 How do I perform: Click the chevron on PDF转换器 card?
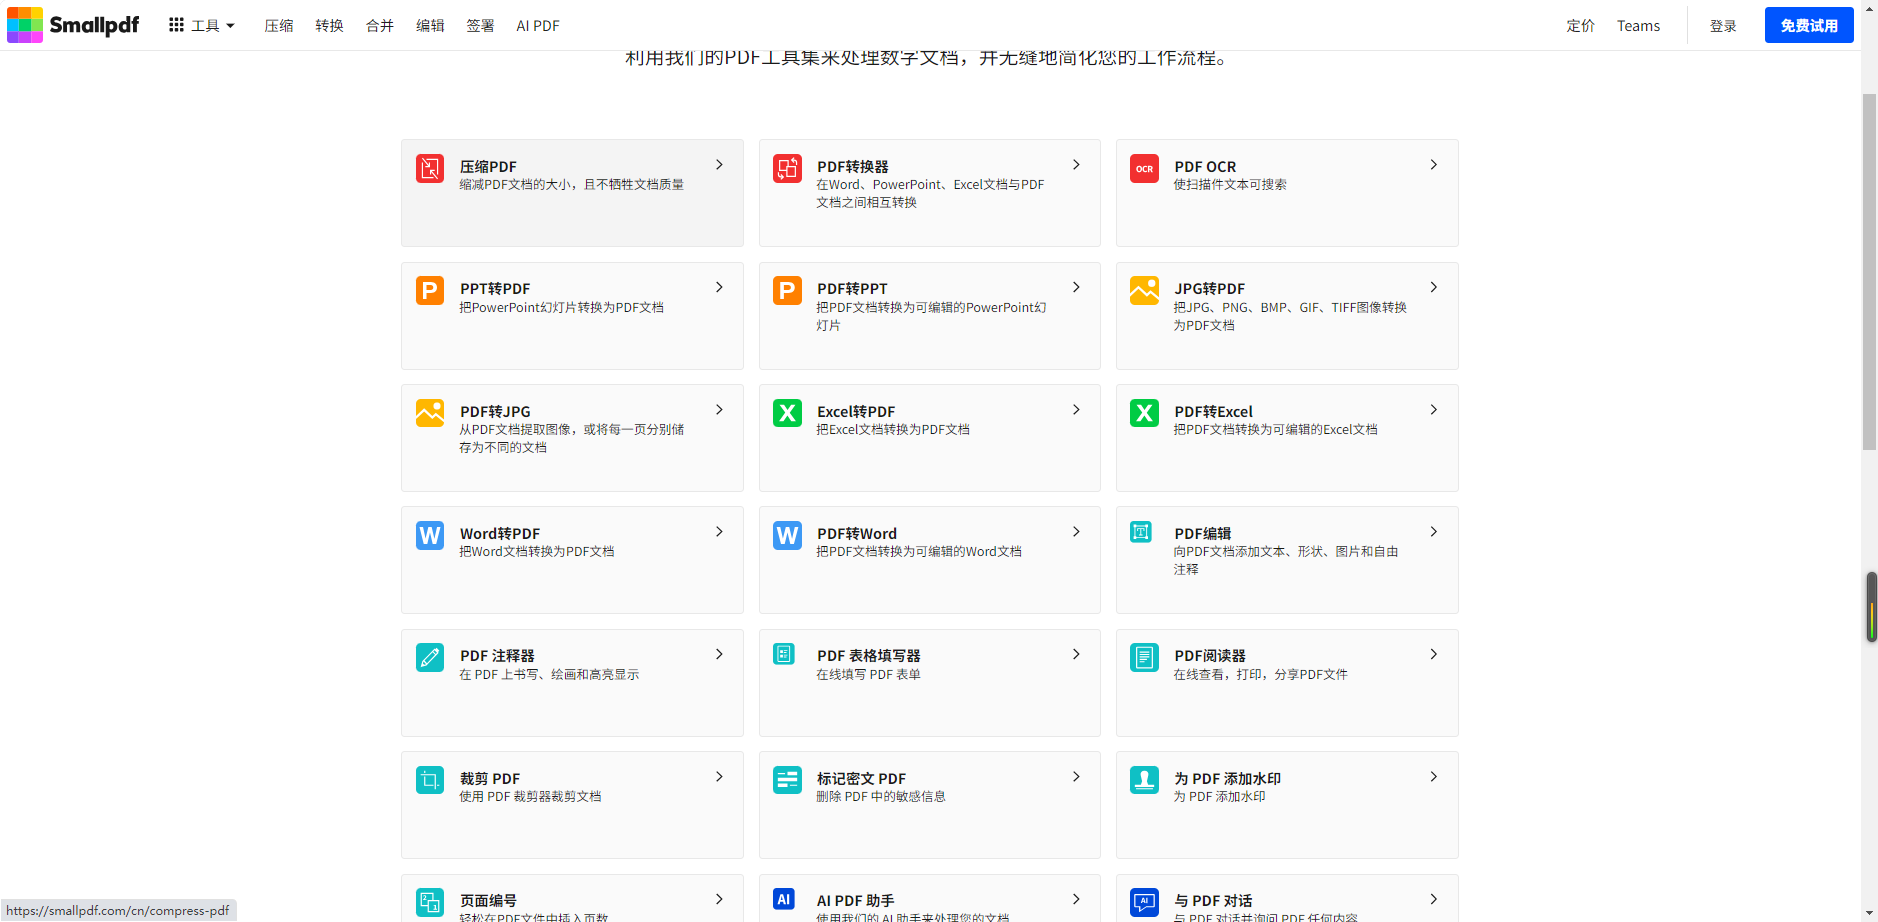pos(1076,165)
